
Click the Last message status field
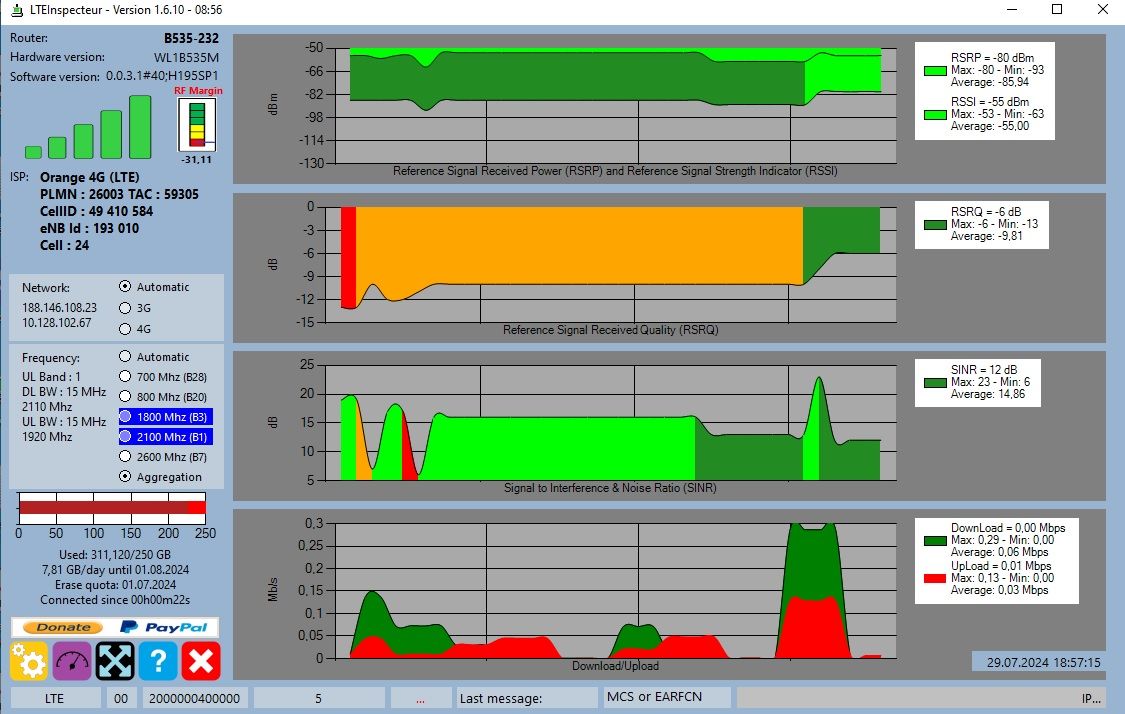click(527, 698)
